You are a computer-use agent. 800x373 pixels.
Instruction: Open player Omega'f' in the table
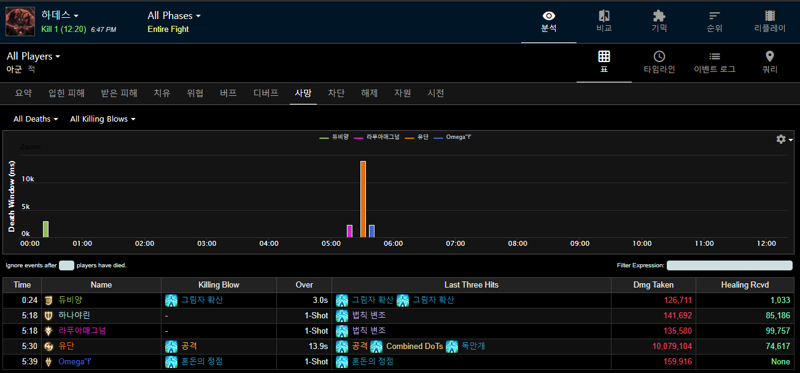pos(74,362)
